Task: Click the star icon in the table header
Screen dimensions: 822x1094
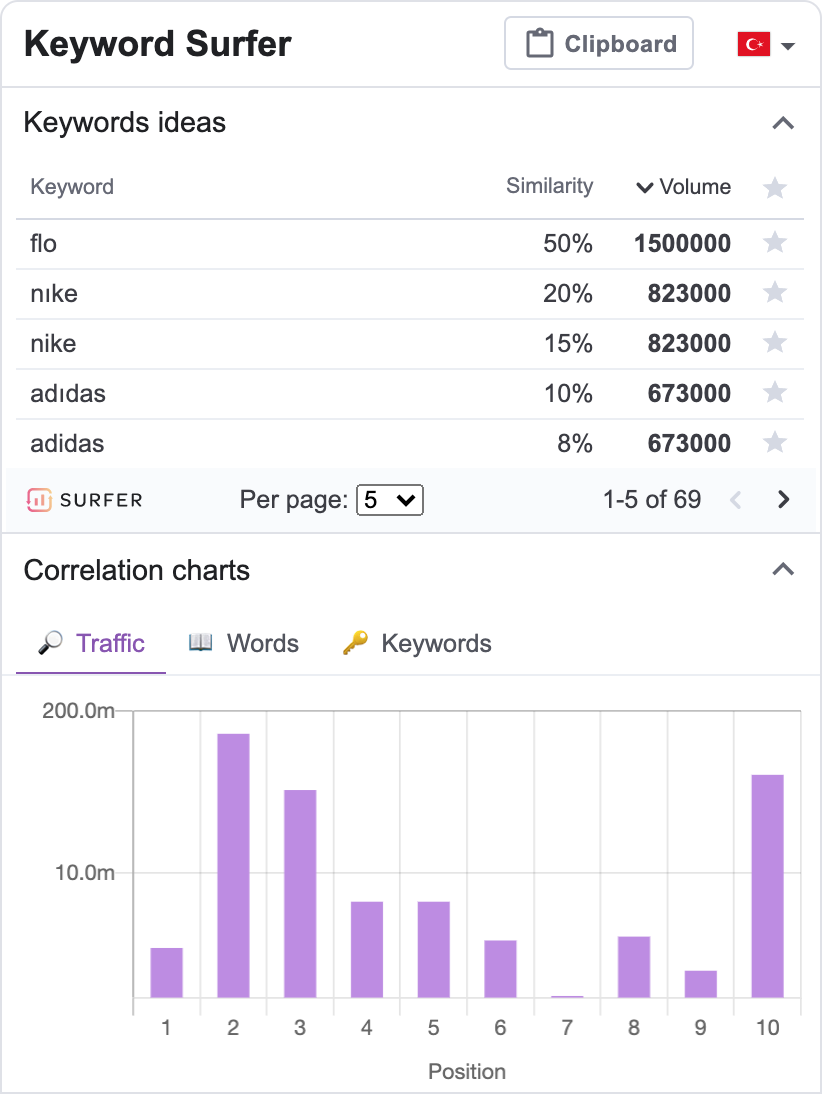Action: [x=775, y=187]
